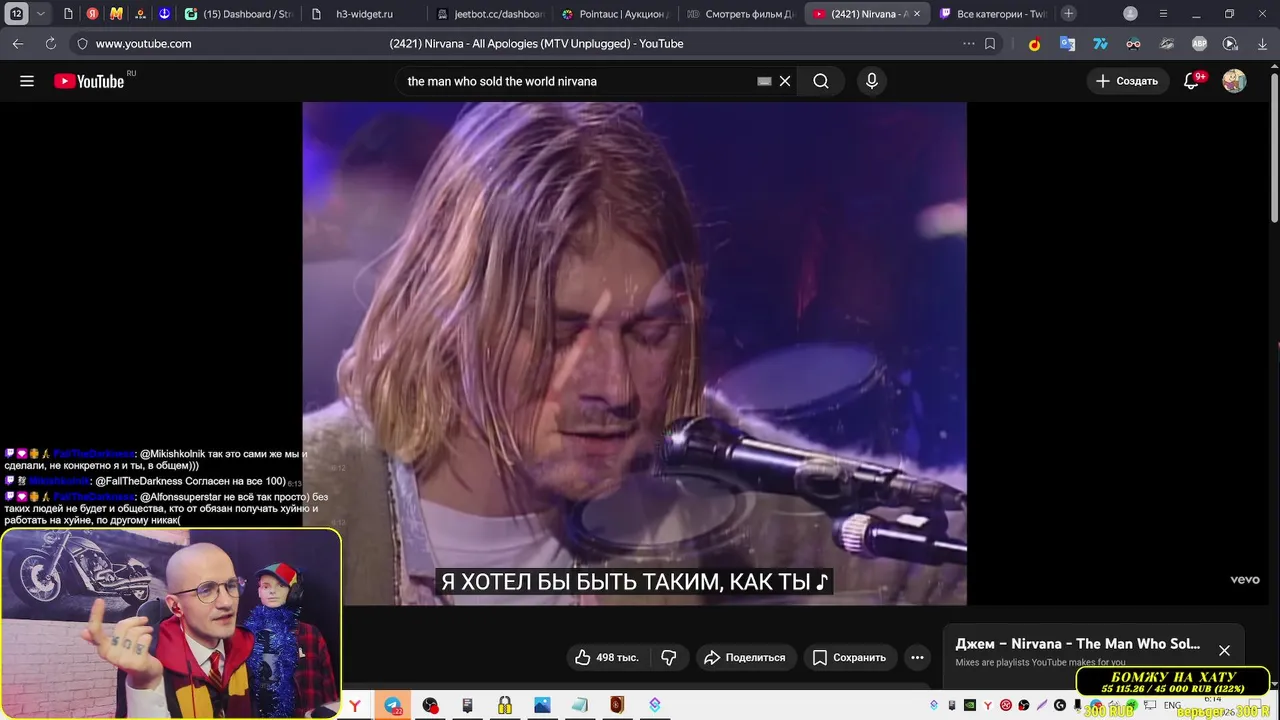This screenshot has width=1280, height=720.
Task: Clear the search query with the X
Action: tap(785, 81)
